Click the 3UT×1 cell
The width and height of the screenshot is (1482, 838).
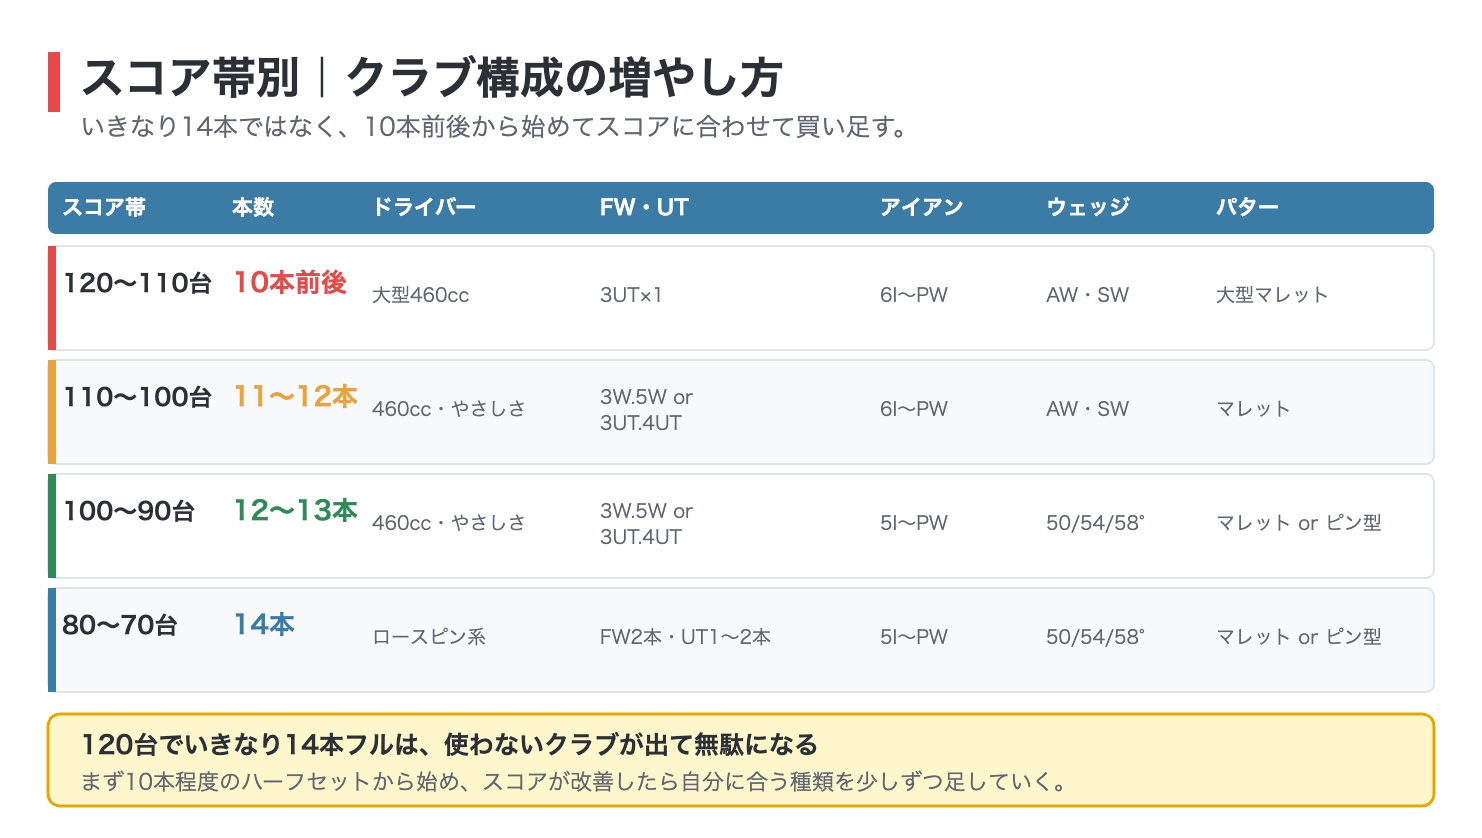(631, 295)
